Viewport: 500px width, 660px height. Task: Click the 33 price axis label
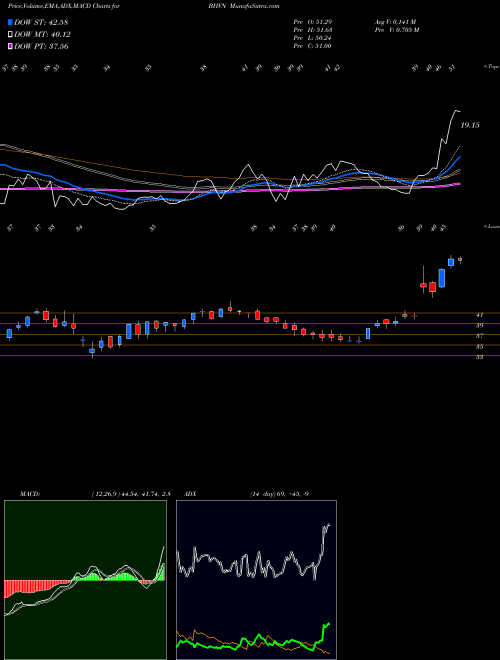click(479, 357)
